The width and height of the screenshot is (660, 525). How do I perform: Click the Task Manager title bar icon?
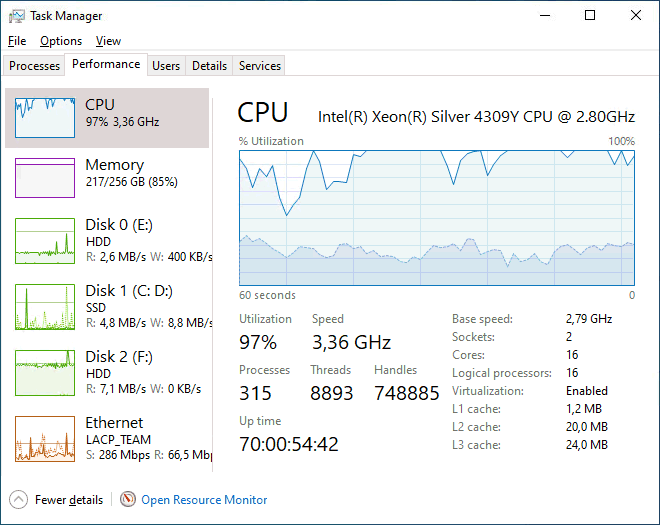(16, 16)
